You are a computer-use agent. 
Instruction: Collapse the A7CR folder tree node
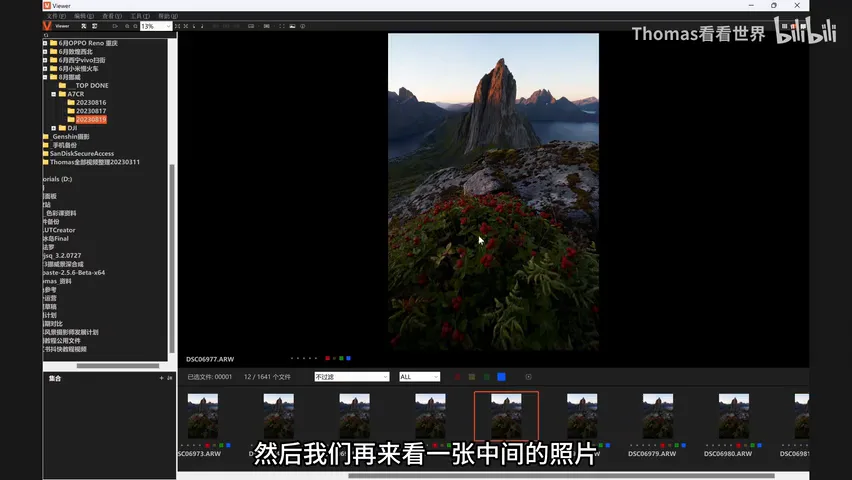coord(54,94)
